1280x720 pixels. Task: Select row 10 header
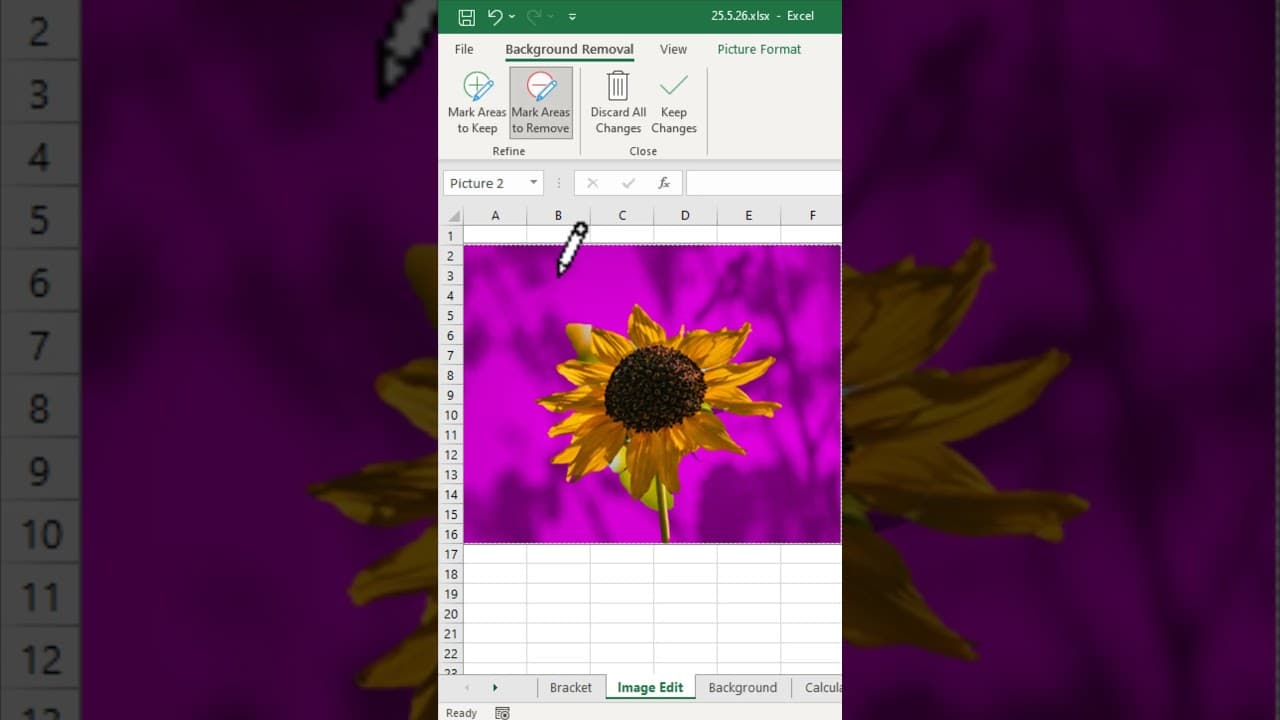tap(451, 415)
